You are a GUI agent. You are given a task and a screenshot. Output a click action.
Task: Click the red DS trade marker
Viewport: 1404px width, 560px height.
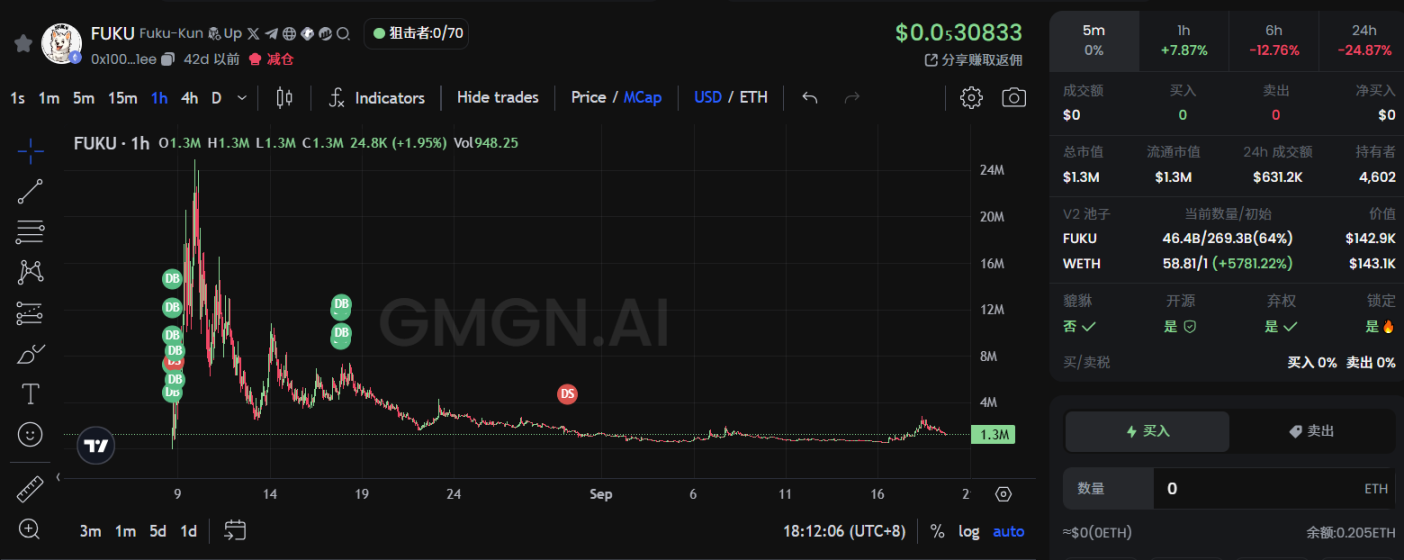point(567,394)
